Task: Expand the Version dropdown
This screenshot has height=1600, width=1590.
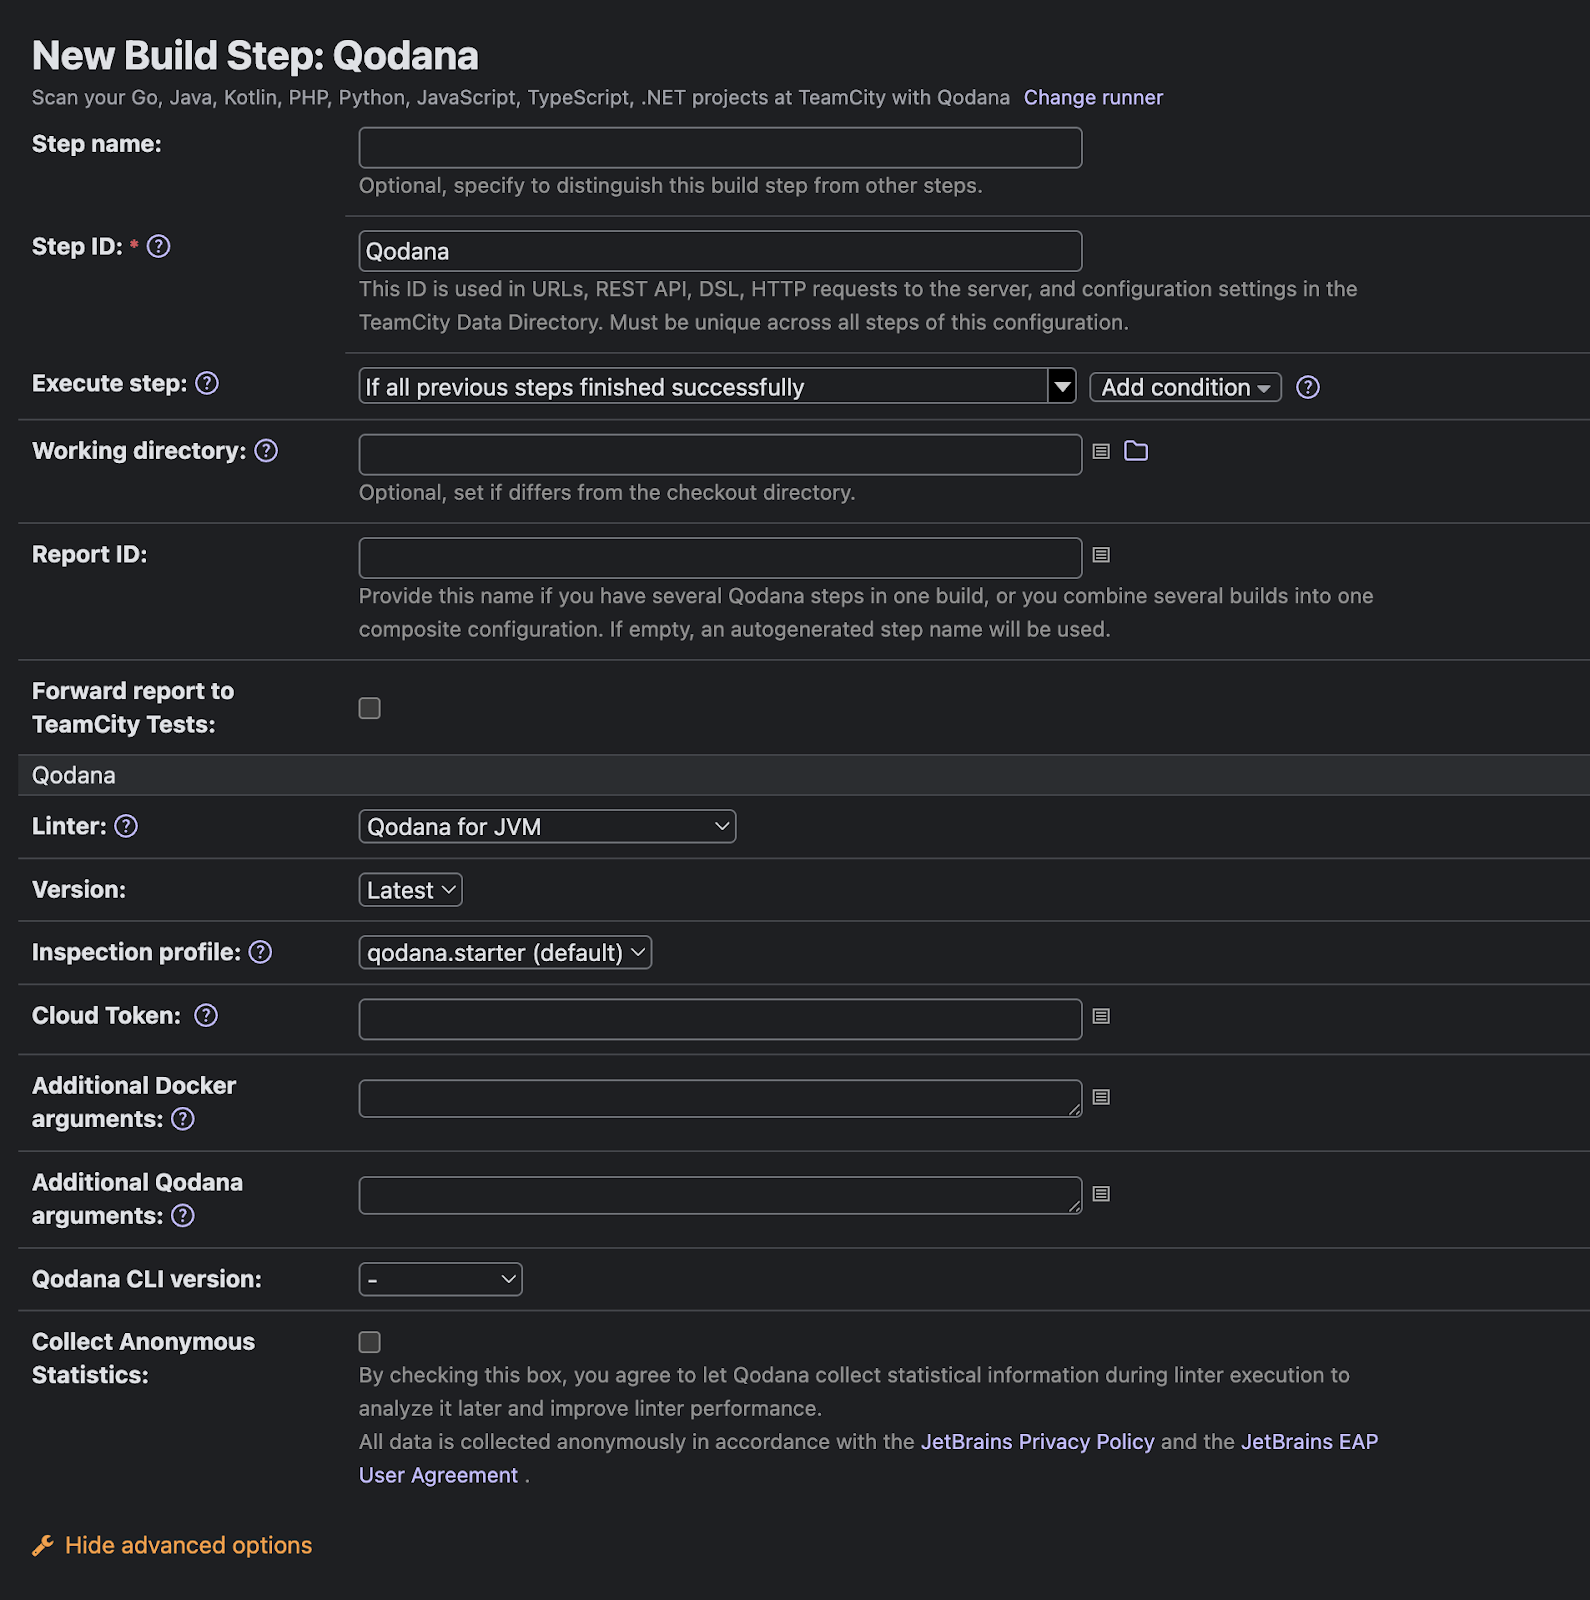Action: click(x=410, y=891)
